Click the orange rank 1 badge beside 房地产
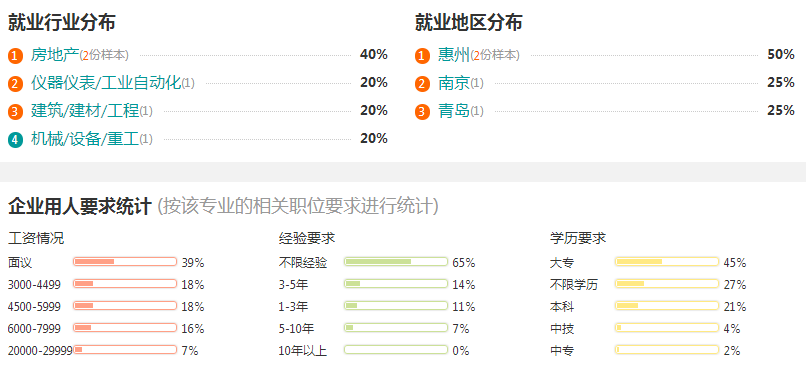The height and width of the screenshot is (369, 806). click(15, 56)
